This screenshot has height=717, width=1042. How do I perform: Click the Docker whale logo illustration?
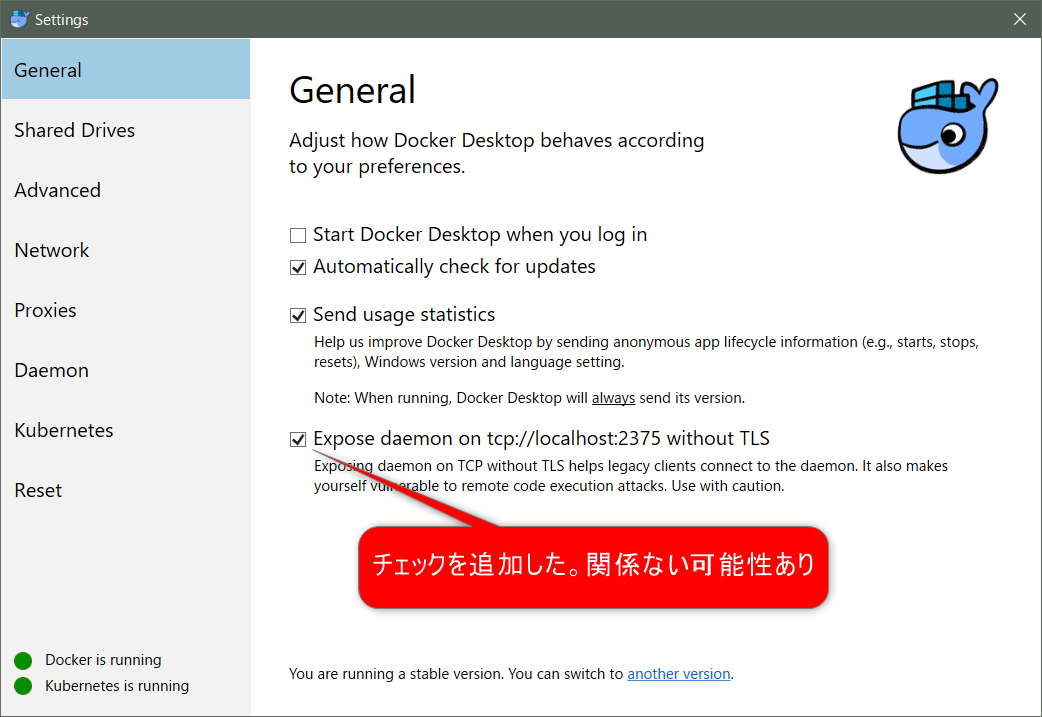[x=947, y=126]
